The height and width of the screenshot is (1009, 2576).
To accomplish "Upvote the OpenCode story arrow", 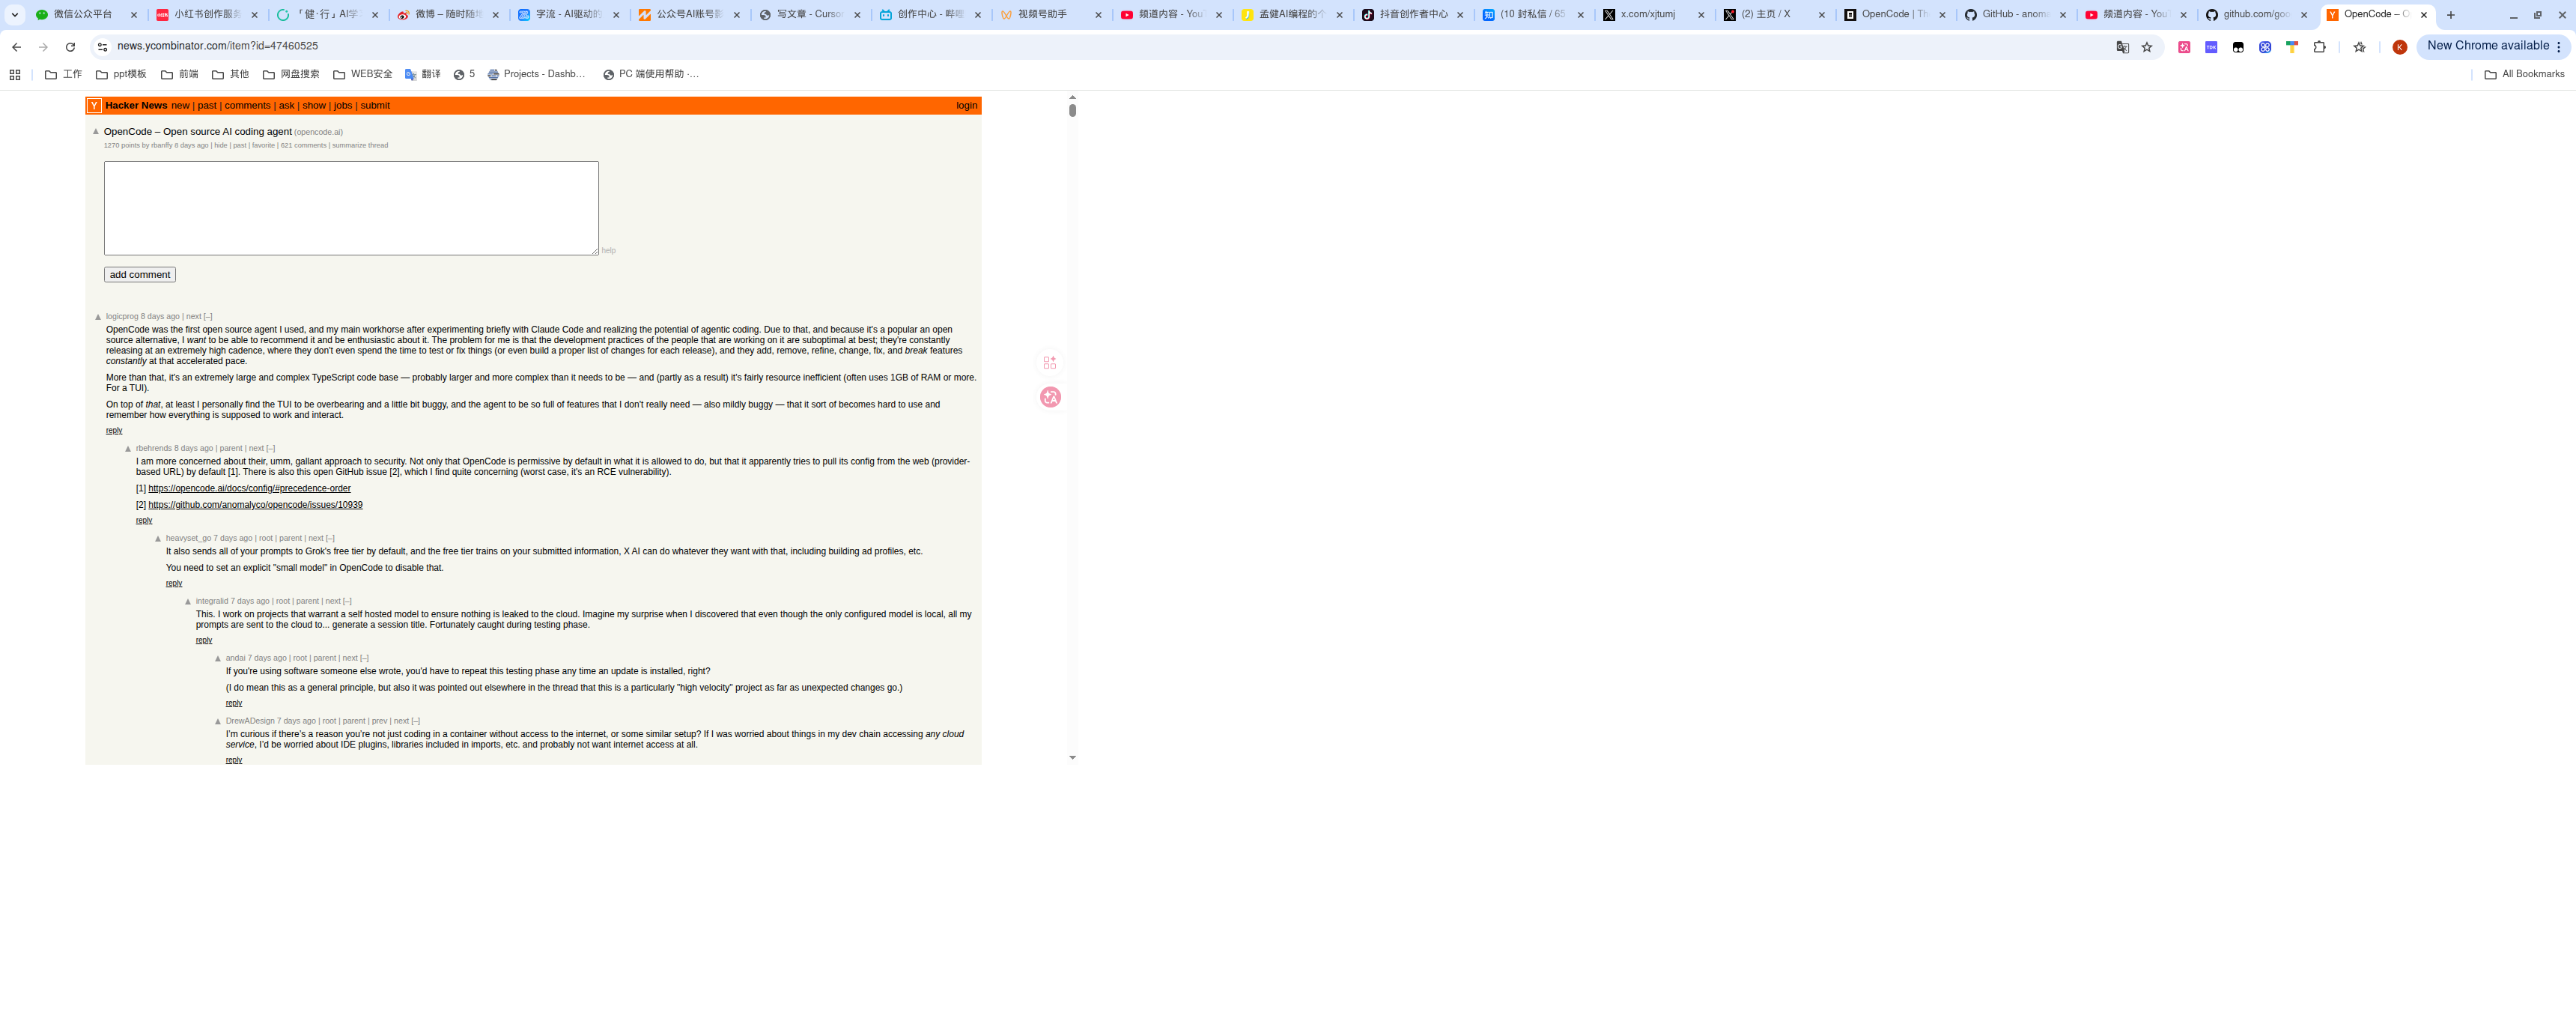I will pos(96,131).
